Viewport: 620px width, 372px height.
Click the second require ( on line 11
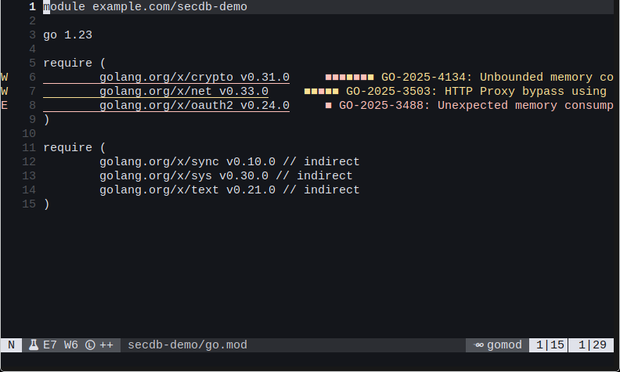click(x=75, y=147)
